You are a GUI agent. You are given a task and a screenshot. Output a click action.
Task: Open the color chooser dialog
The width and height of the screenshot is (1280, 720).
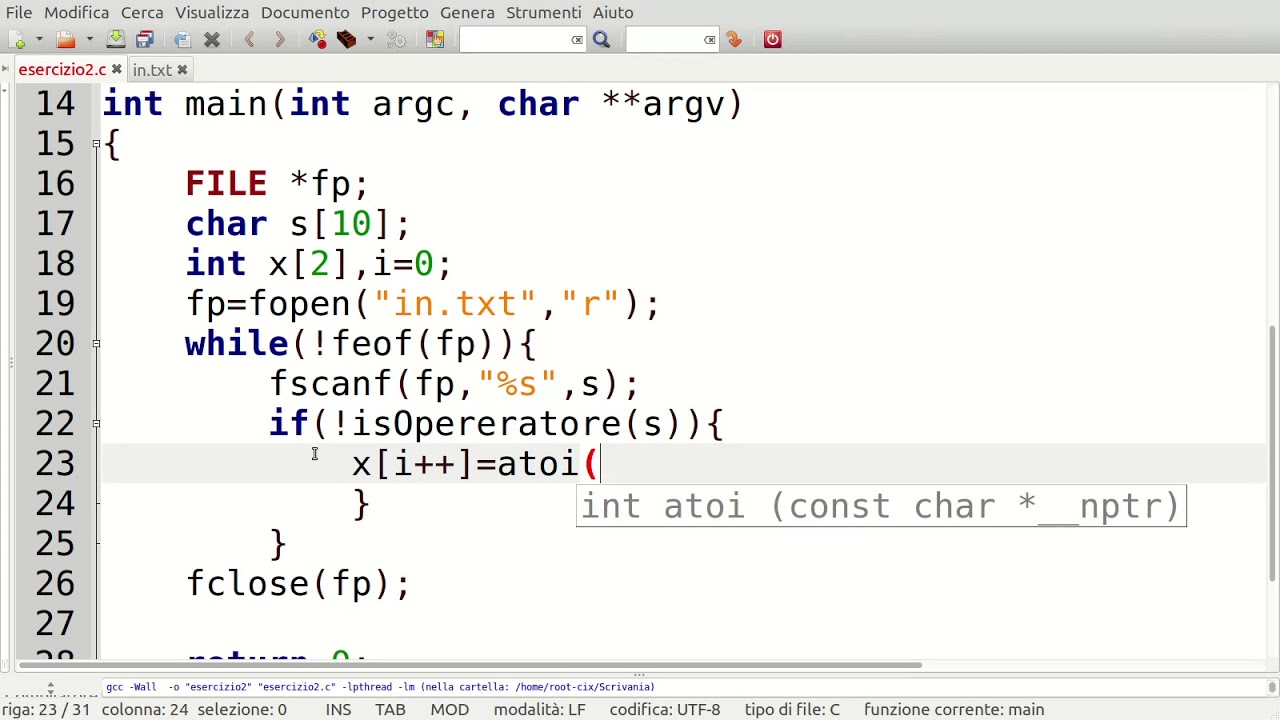[x=435, y=40]
